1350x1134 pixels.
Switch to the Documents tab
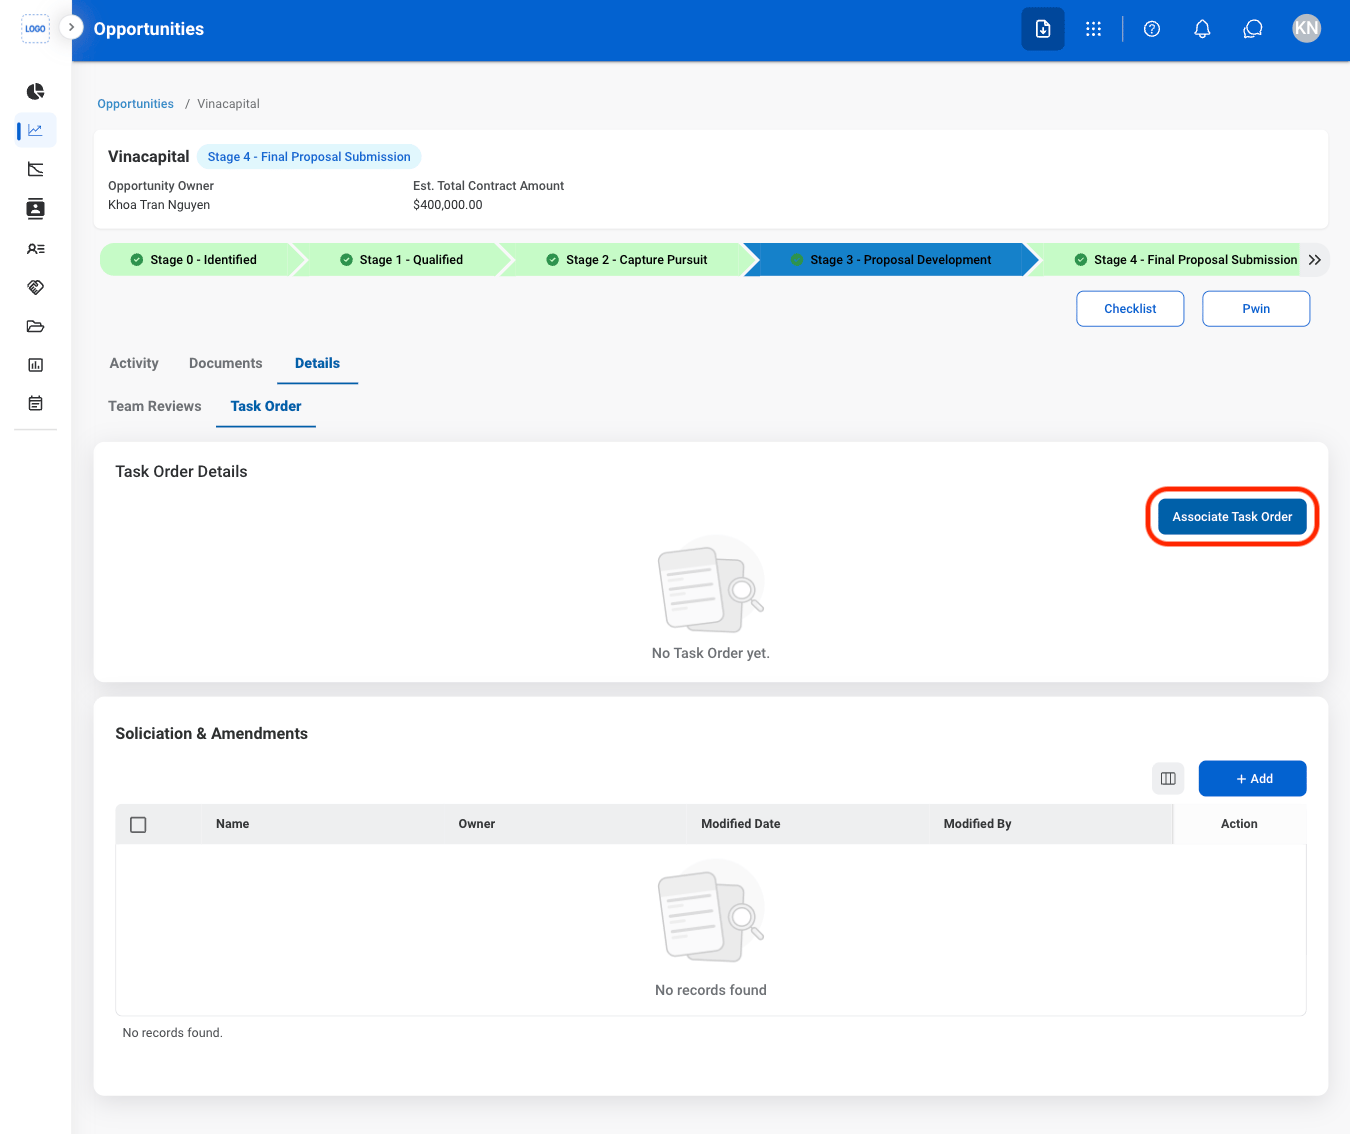pos(226,363)
